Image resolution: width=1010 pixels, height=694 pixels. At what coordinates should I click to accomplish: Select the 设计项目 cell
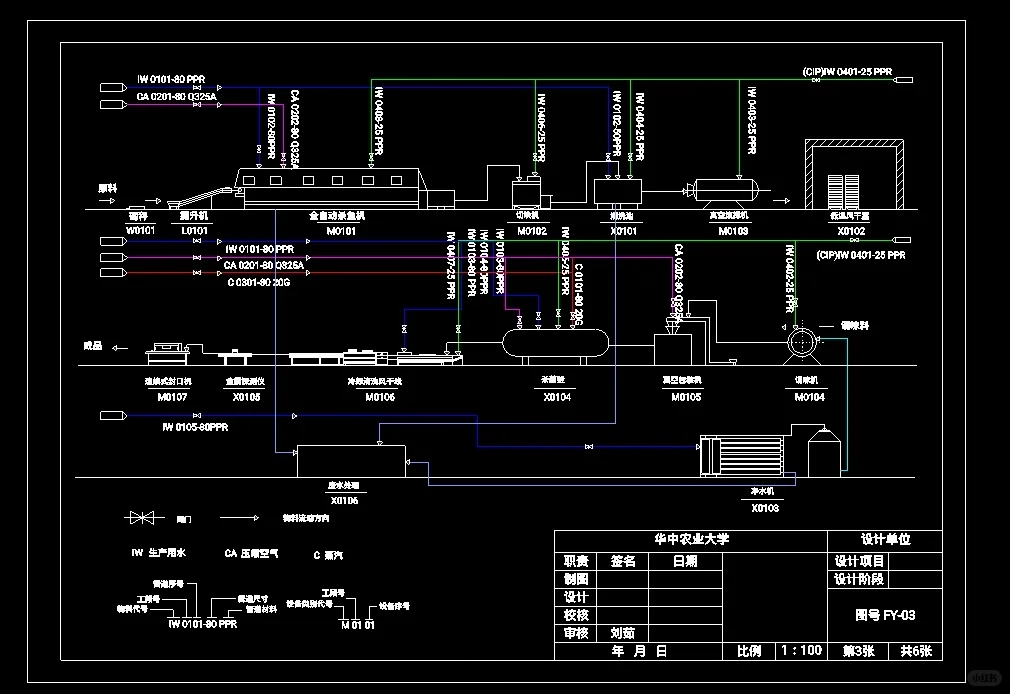pos(859,561)
